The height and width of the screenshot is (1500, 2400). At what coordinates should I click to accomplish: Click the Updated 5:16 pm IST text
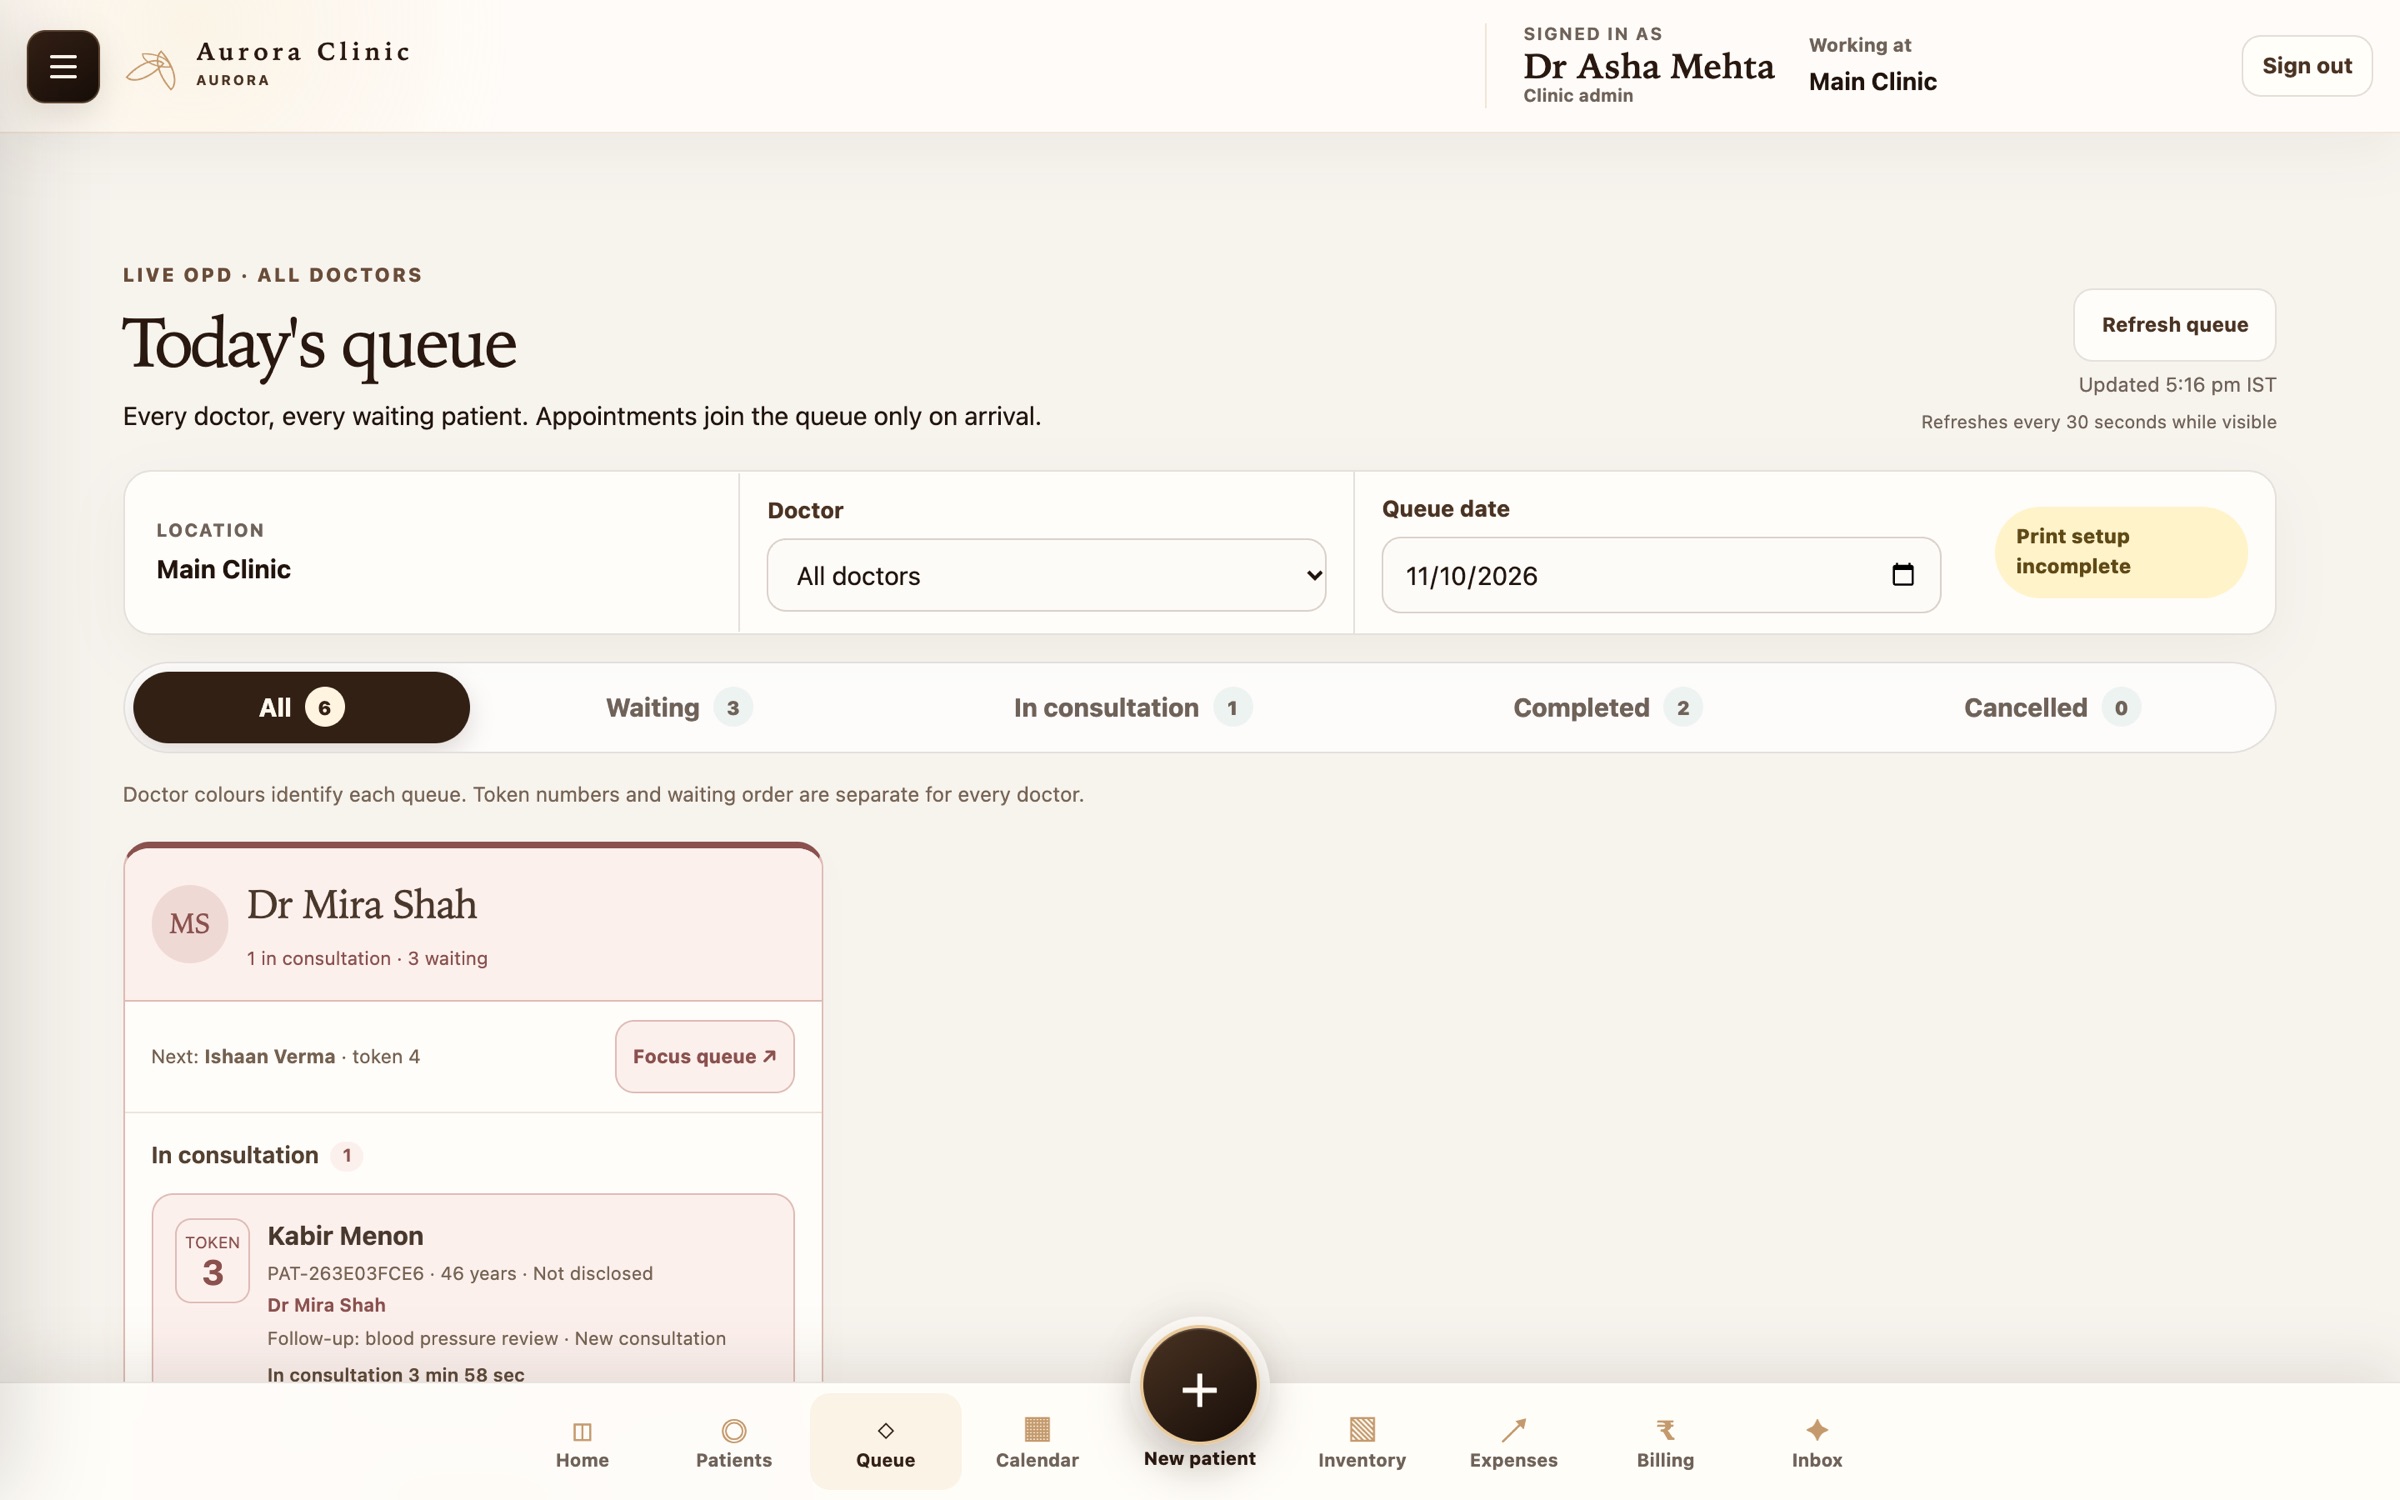coord(2177,385)
